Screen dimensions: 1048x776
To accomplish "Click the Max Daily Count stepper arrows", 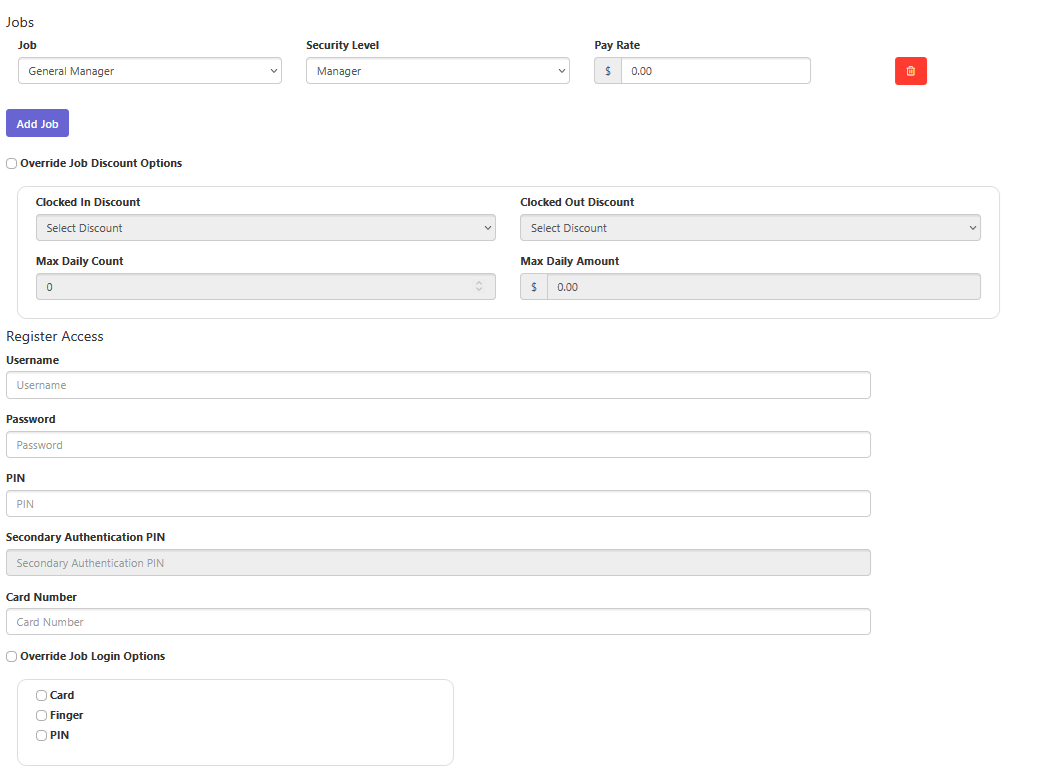I will 479,287.
